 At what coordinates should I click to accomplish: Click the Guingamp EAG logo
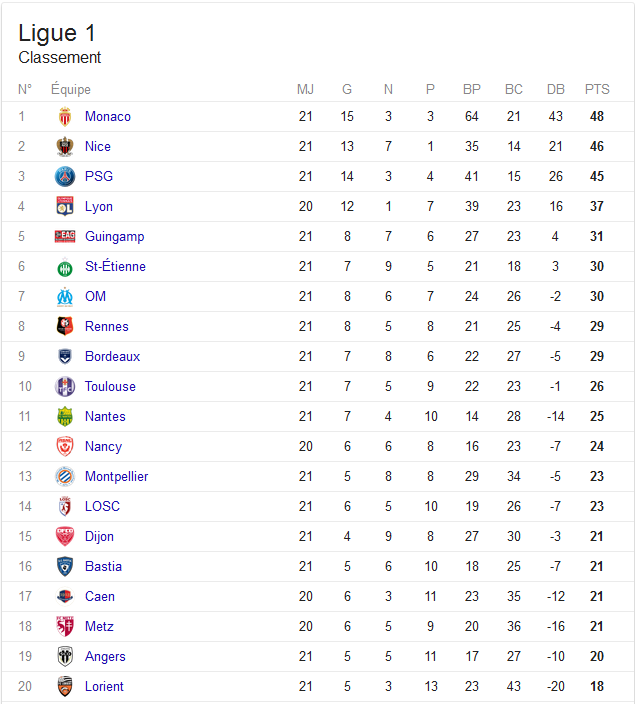tap(65, 236)
